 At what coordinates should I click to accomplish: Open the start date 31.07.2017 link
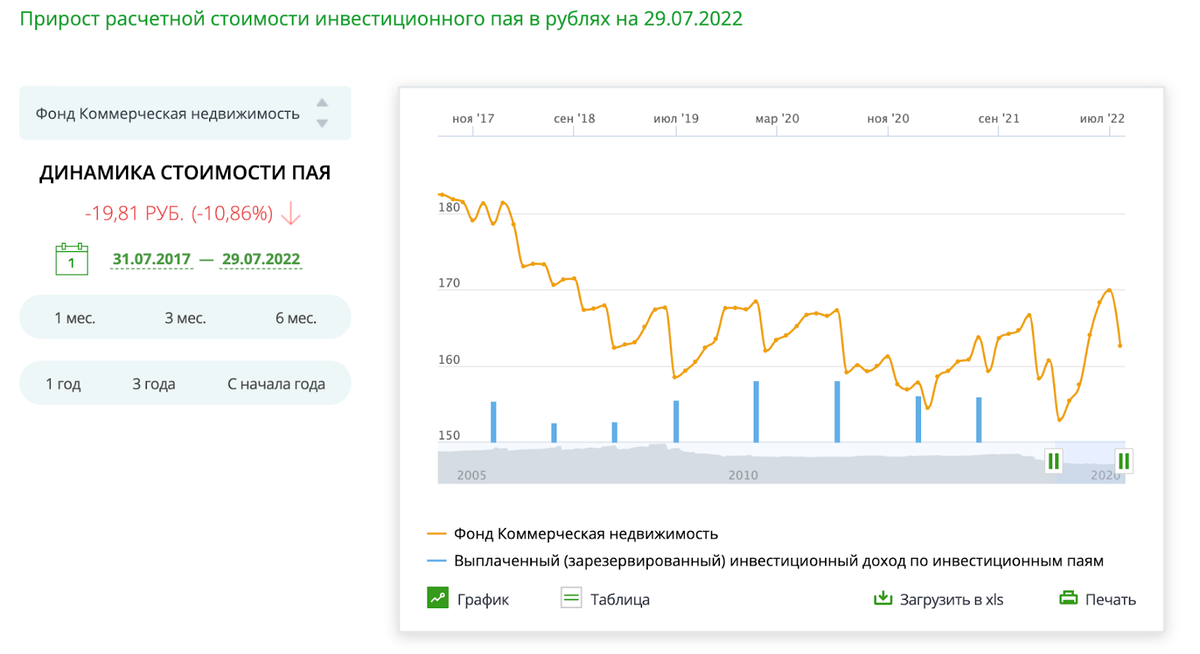(x=150, y=258)
